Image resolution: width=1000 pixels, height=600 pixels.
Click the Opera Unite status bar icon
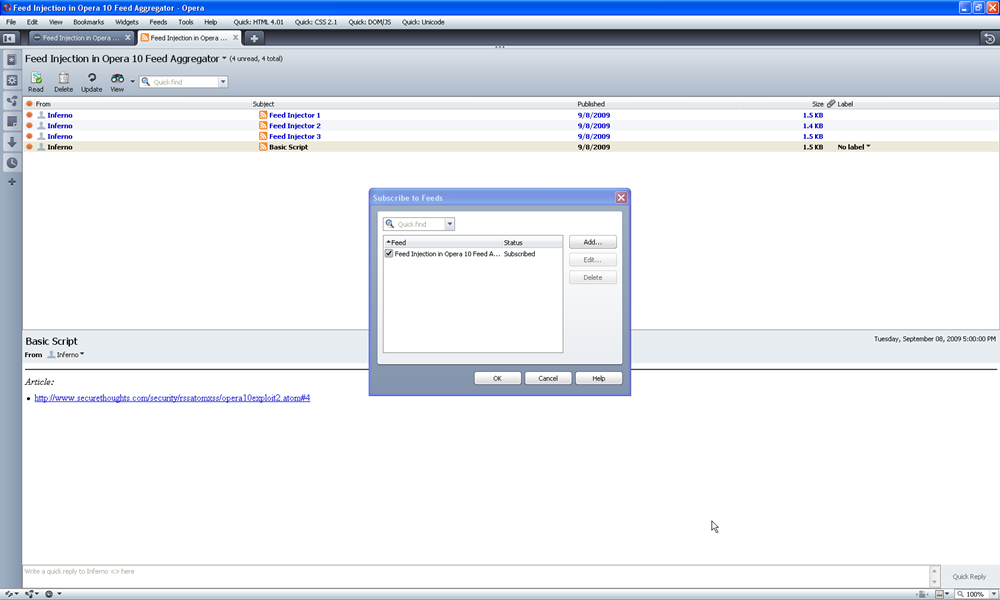pyautogui.click(x=29, y=594)
